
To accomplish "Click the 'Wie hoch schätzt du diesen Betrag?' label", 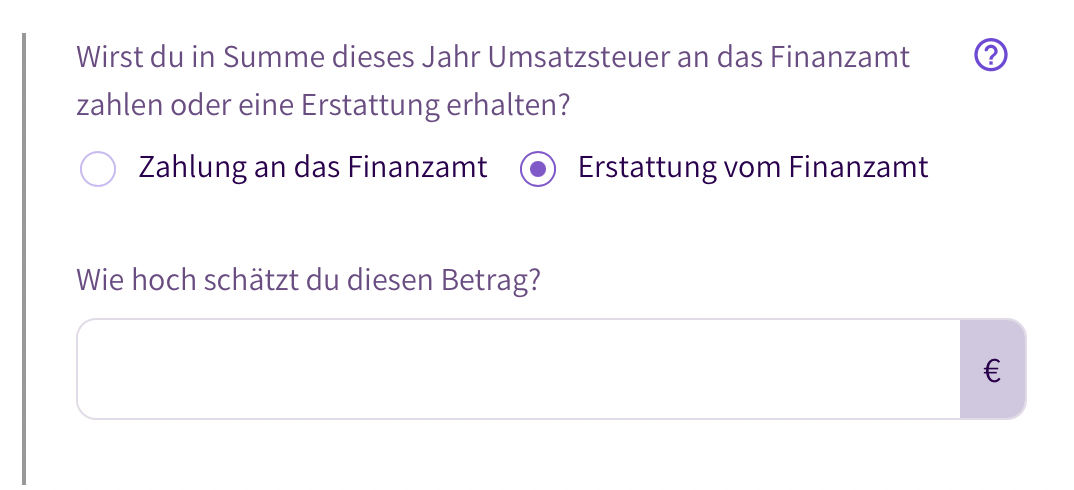I will click(308, 280).
